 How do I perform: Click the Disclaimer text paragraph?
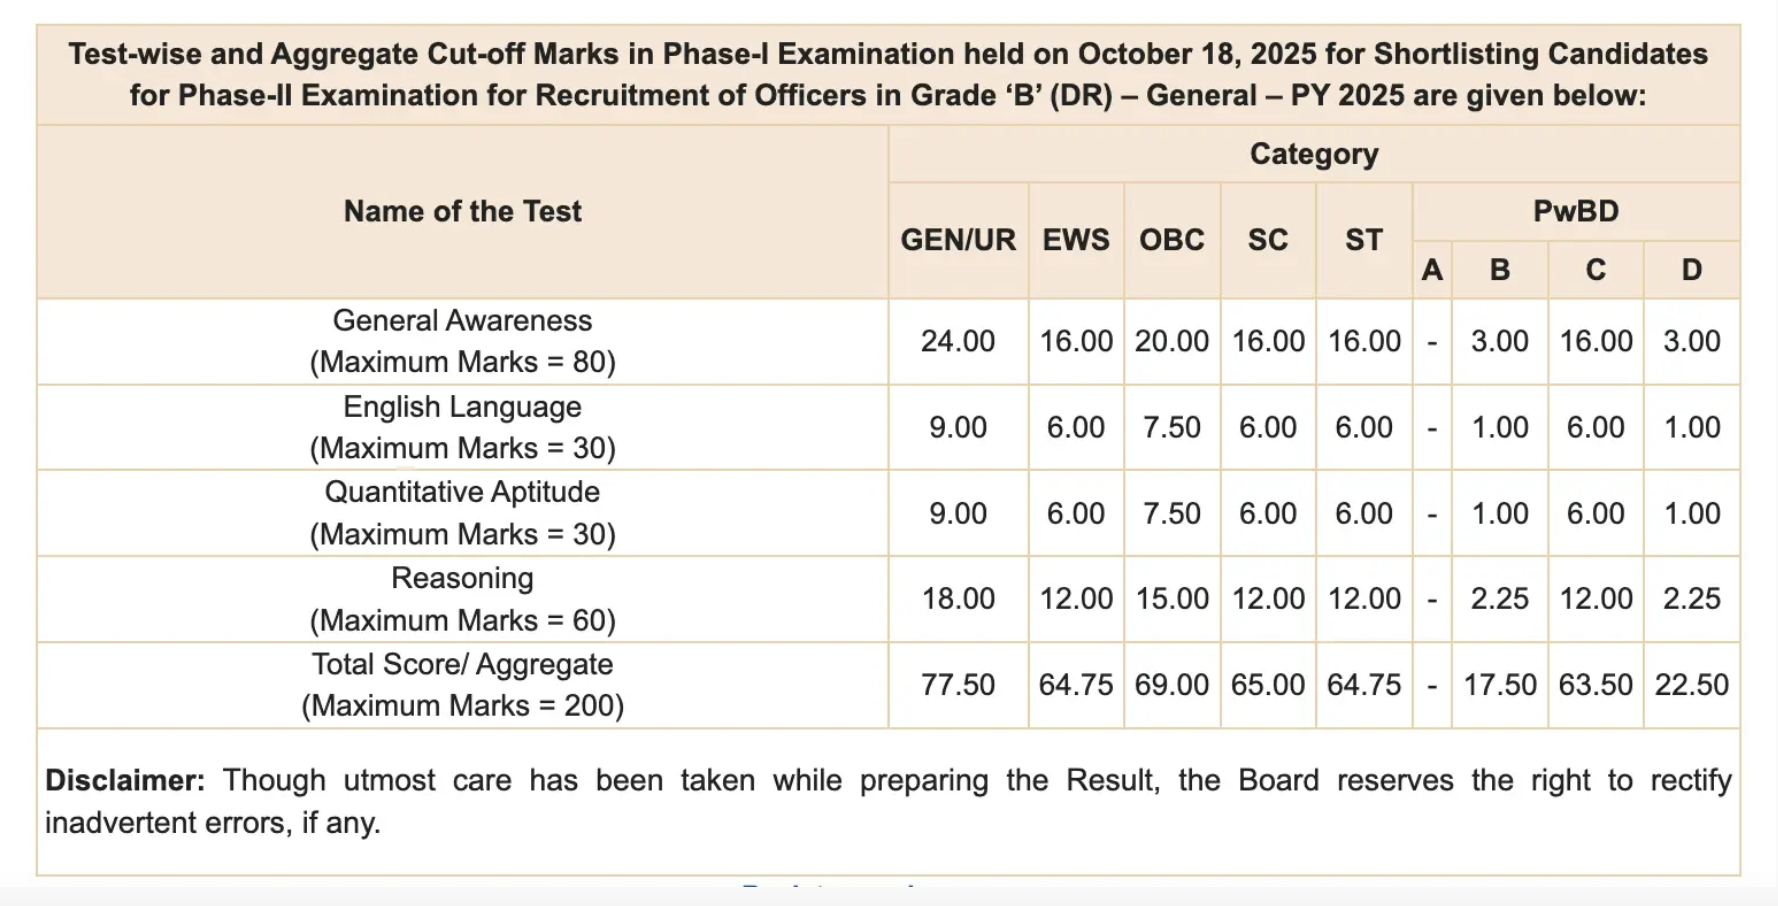[888, 801]
